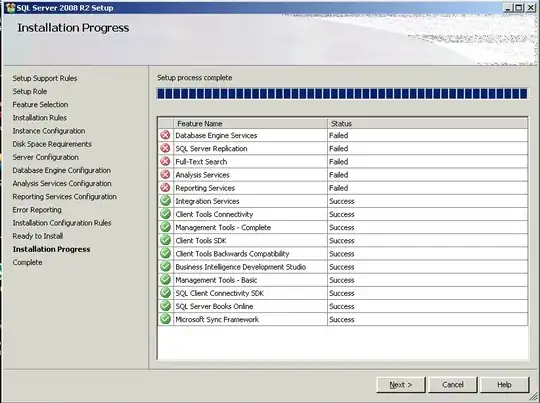Cancel the setup wizard
Screen dimensions: 540x403
point(453,385)
